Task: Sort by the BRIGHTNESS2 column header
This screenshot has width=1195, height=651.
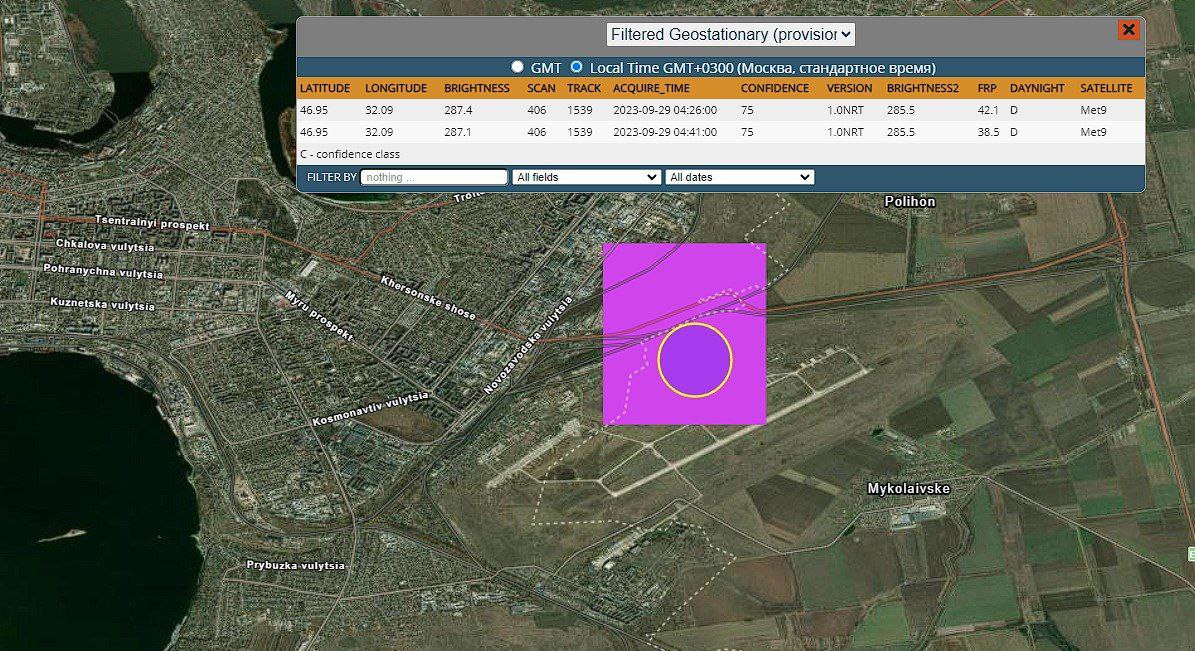Action: pyautogui.click(x=922, y=88)
